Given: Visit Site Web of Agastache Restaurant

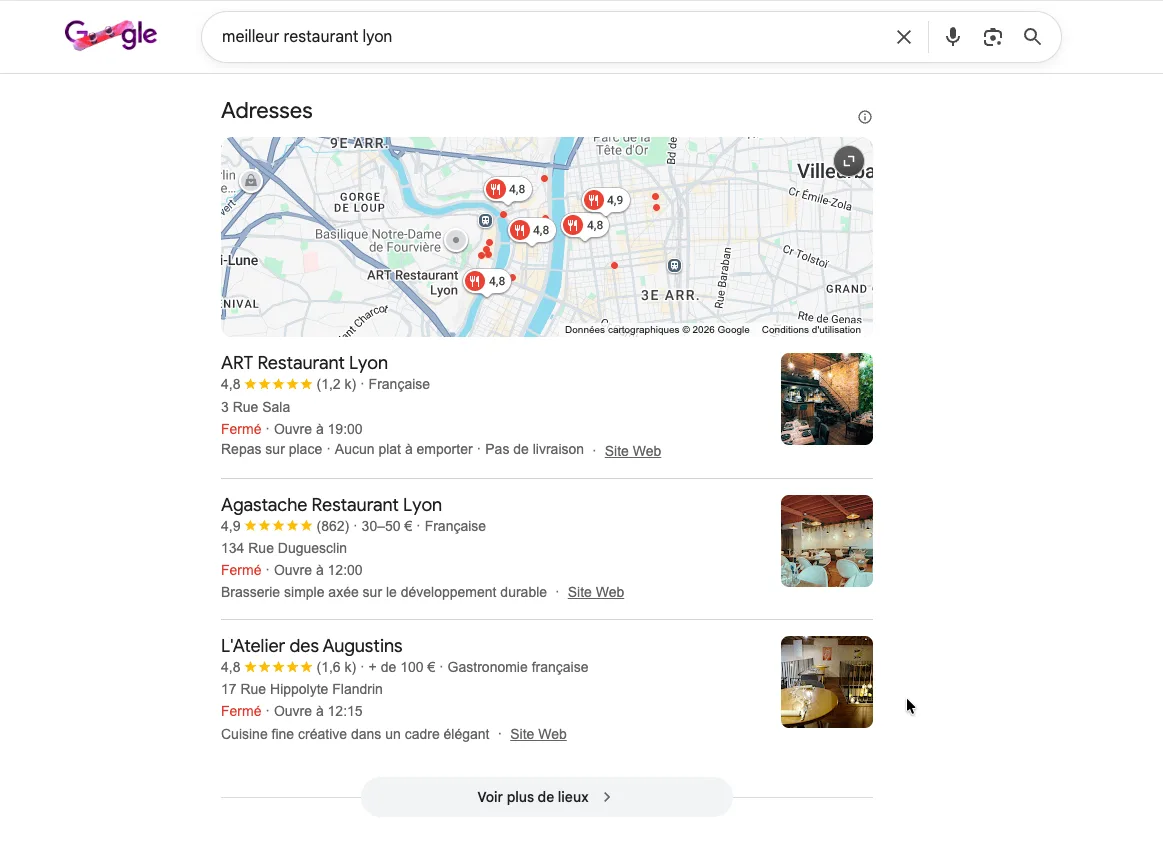Looking at the screenshot, I should [596, 593].
